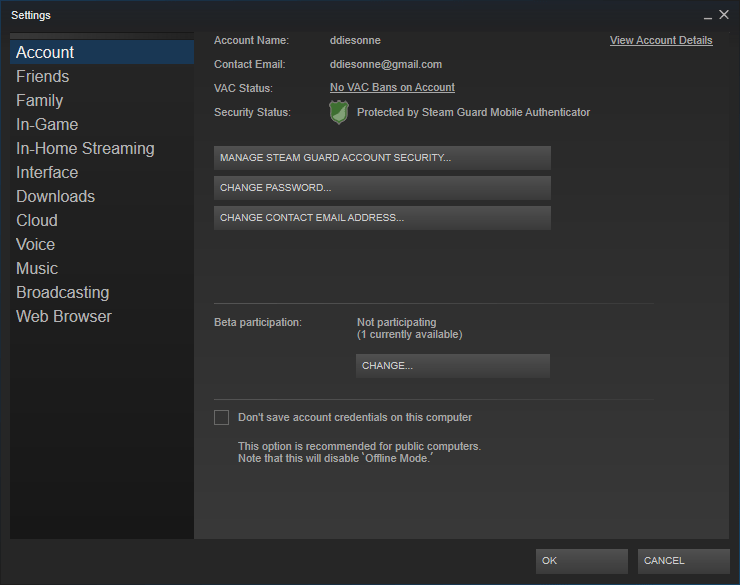The image size is (740, 585).
Task: Open the Downloads settings page
Action: 56,196
